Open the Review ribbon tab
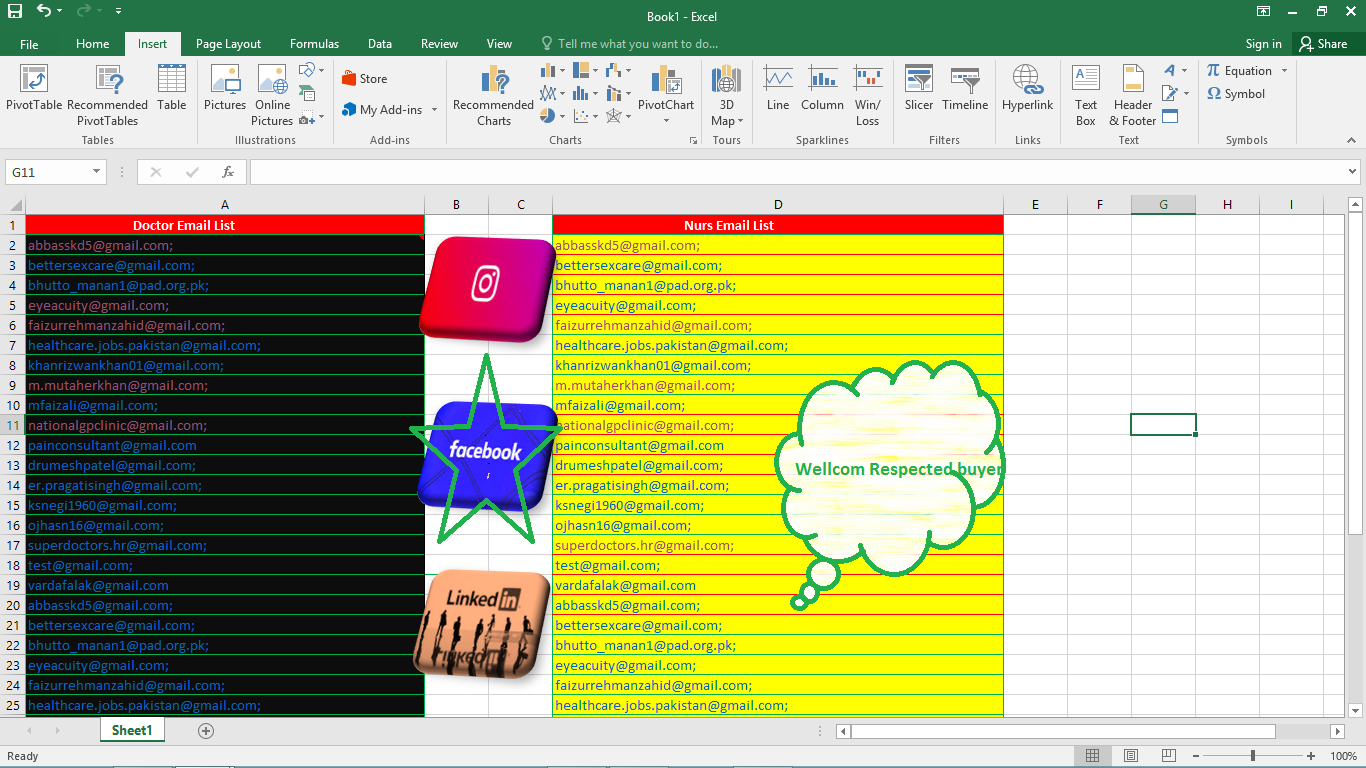The image size is (1366, 768). (x=439, y=44)
